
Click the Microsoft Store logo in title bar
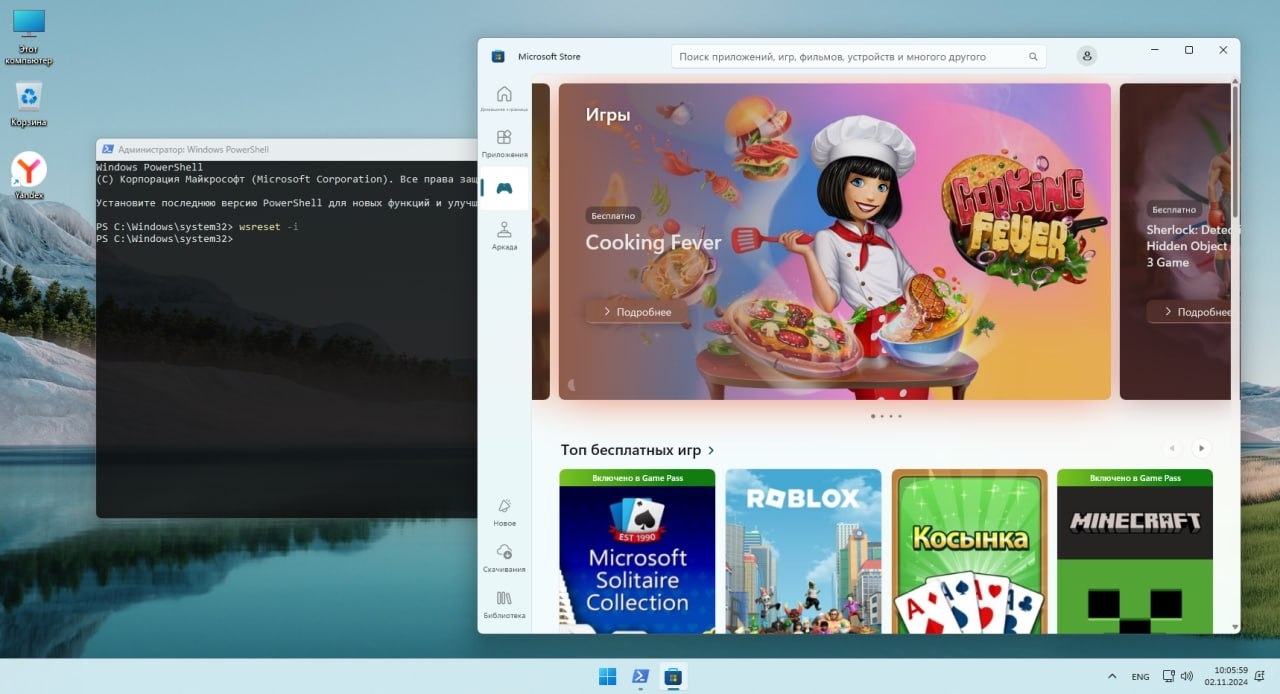pyautogui.click(x=498, y=56)
